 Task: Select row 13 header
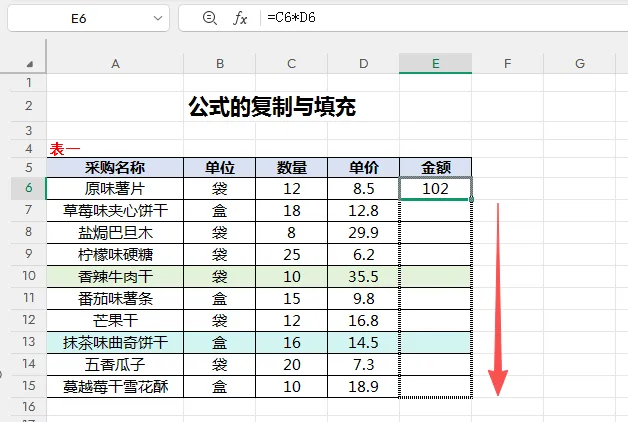click(x=29, y=342)
